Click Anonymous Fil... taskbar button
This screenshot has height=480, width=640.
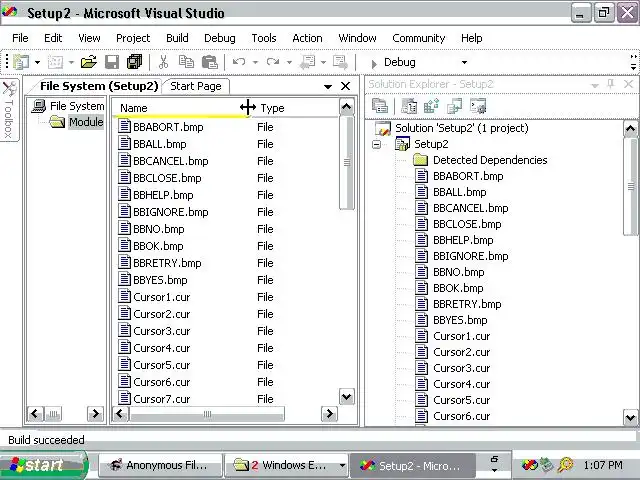tap(161, 465)
